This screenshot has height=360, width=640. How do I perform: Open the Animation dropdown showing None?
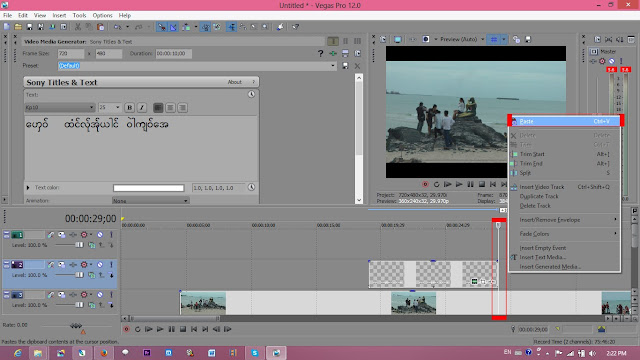(150, 200)
